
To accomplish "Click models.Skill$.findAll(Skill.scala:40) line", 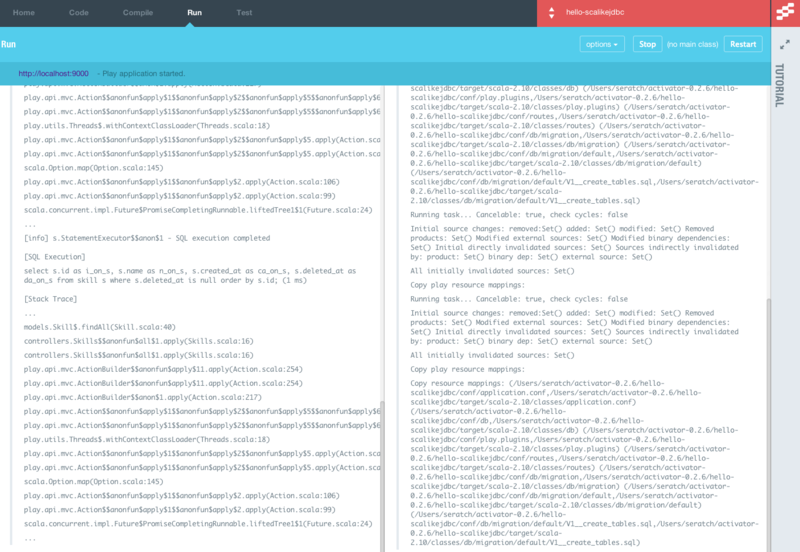I will click(99, 327).
